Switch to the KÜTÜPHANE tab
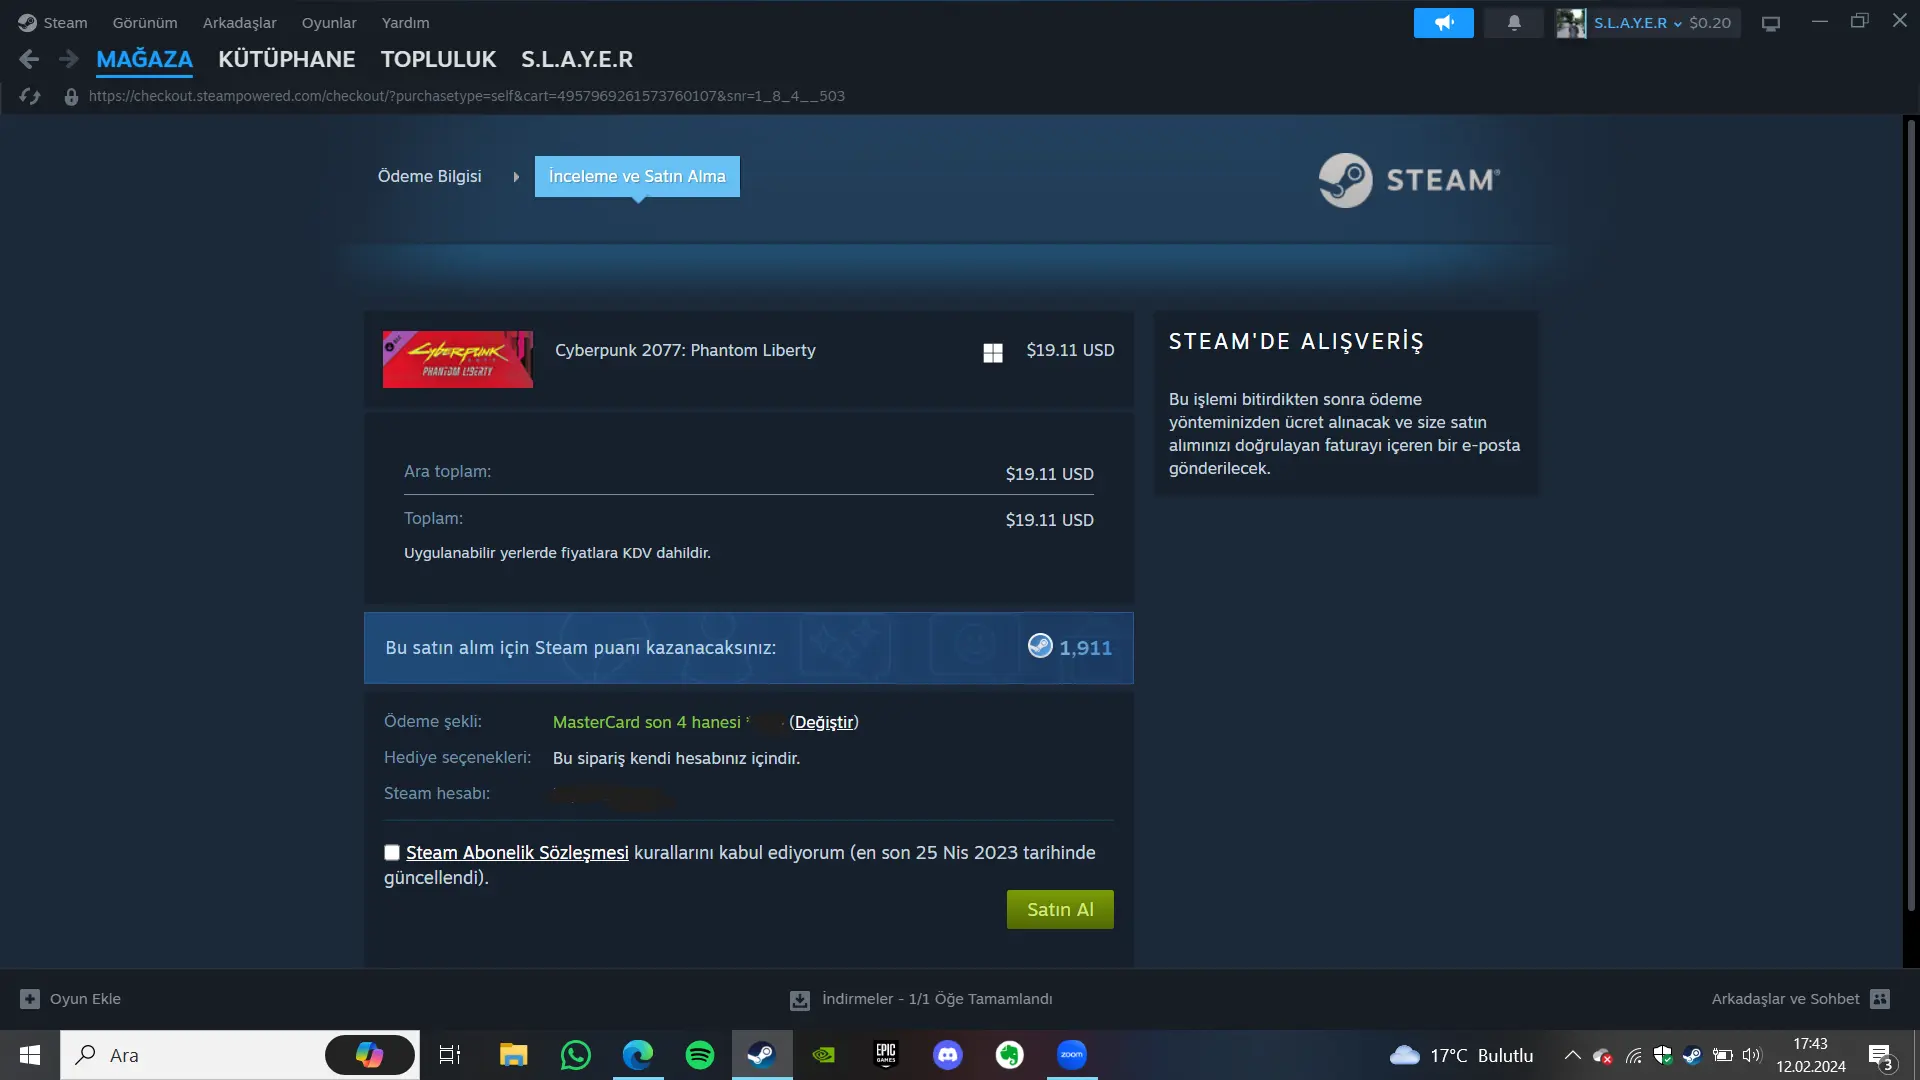This screenshot has width=1920, height=1080. pyautogui.click(x=287, y=59)
